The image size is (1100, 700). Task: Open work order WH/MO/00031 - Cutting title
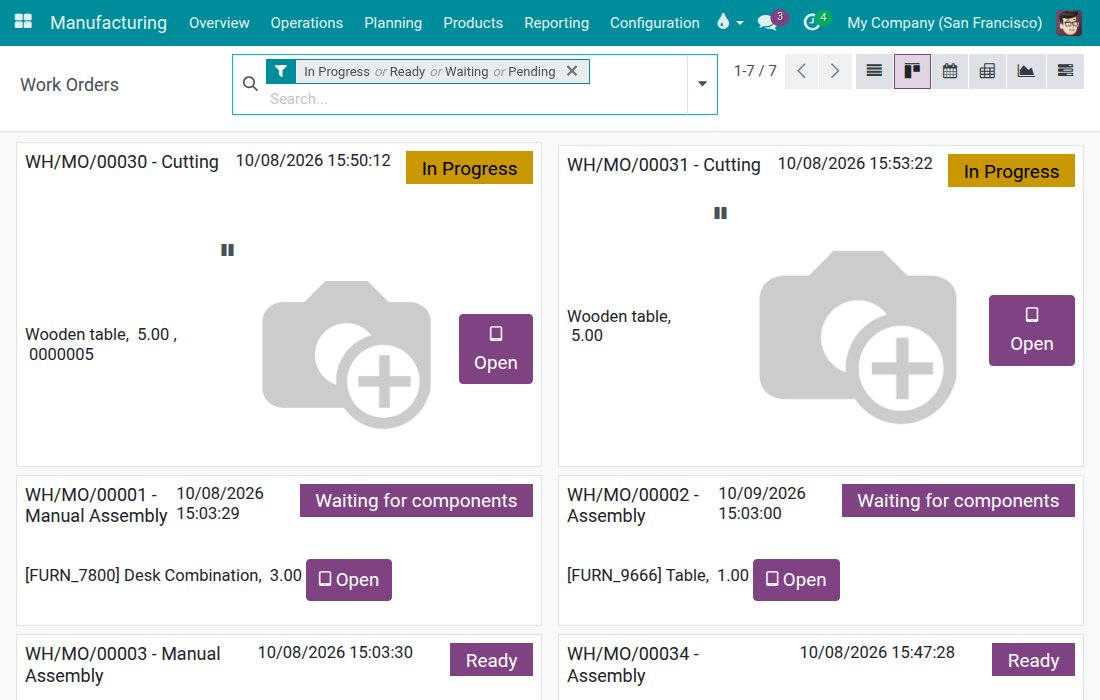tap(664, 165)
